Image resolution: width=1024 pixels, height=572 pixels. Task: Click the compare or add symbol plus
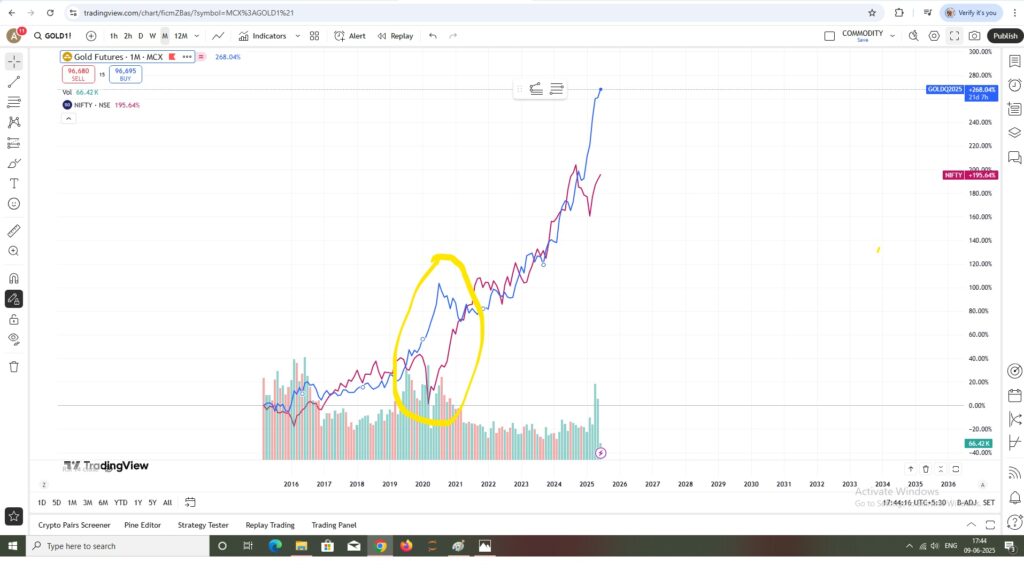pos(91,36)
